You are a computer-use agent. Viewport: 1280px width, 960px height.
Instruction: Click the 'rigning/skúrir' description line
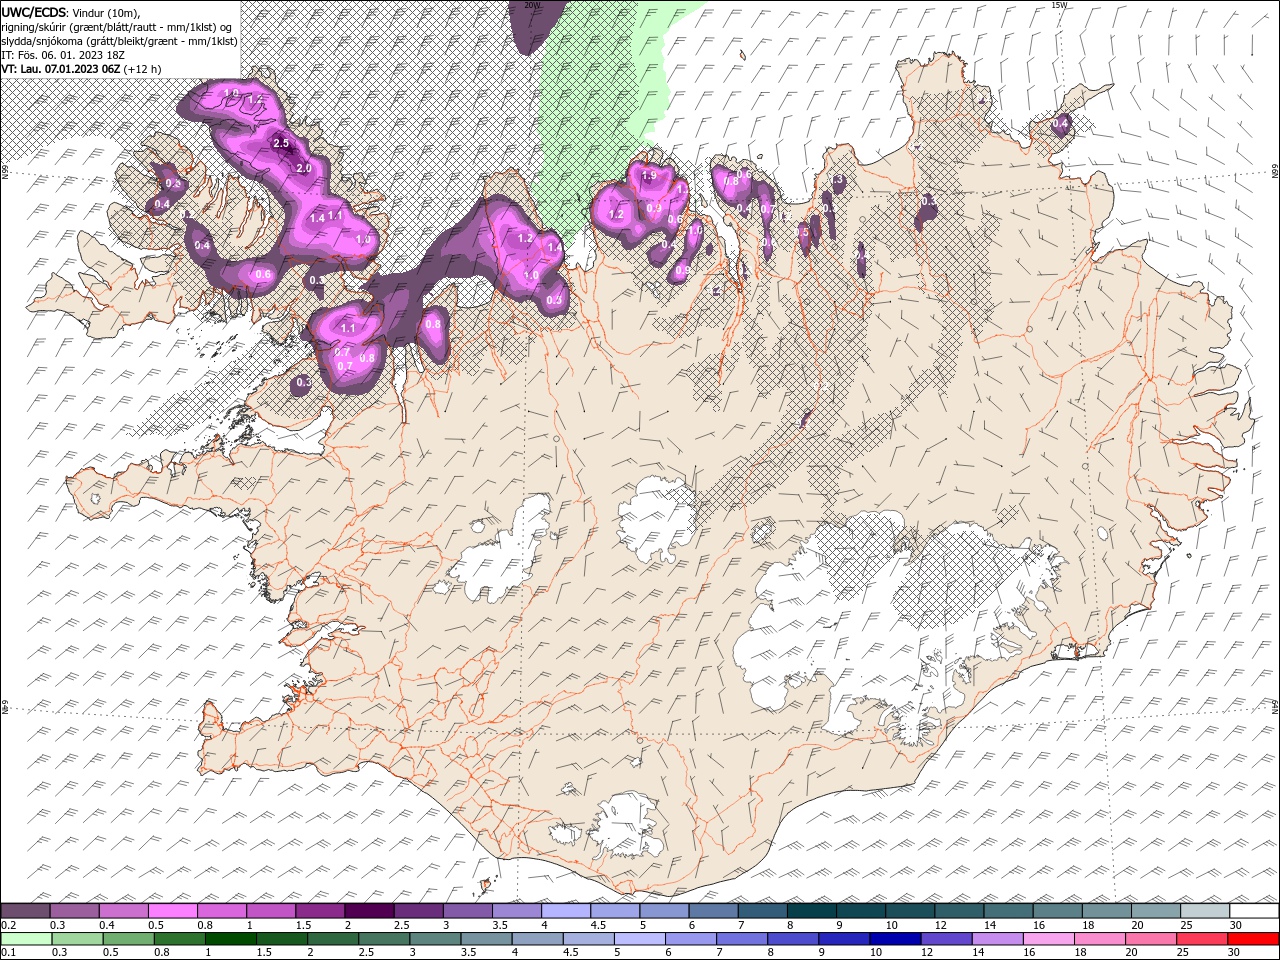118,26
